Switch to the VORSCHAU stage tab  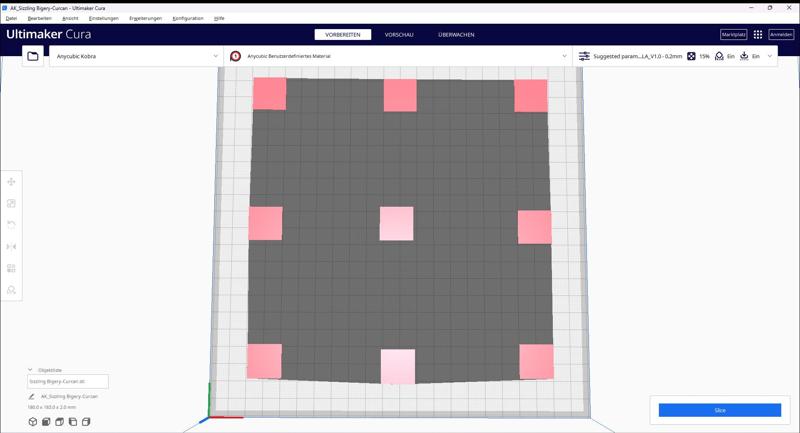point(399,34)
